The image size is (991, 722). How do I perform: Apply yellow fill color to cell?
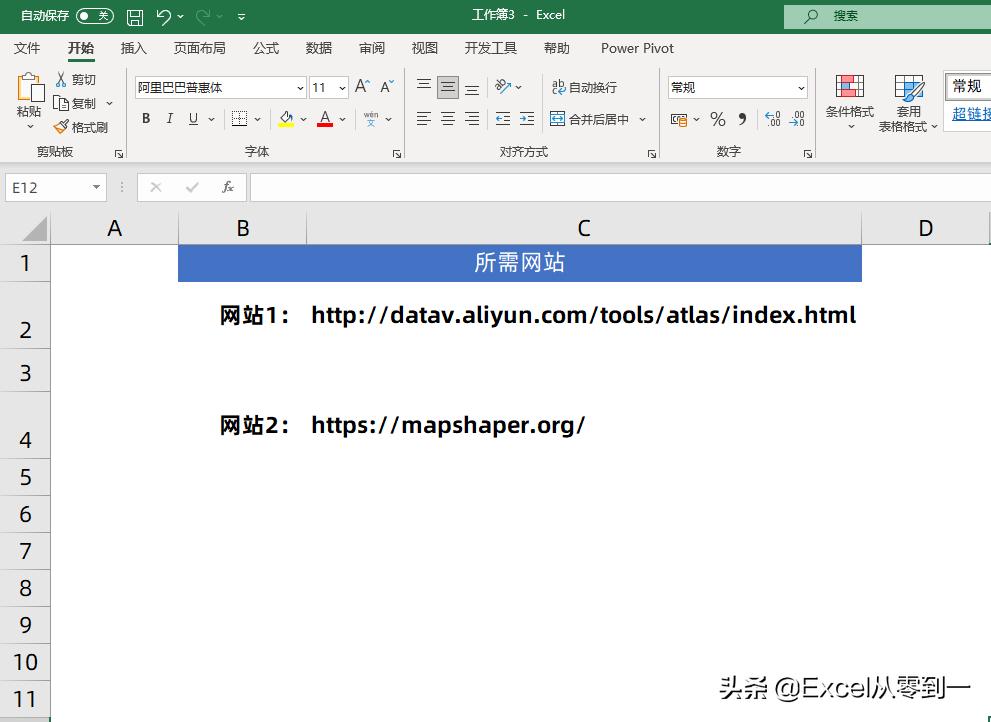coord(288,119)
